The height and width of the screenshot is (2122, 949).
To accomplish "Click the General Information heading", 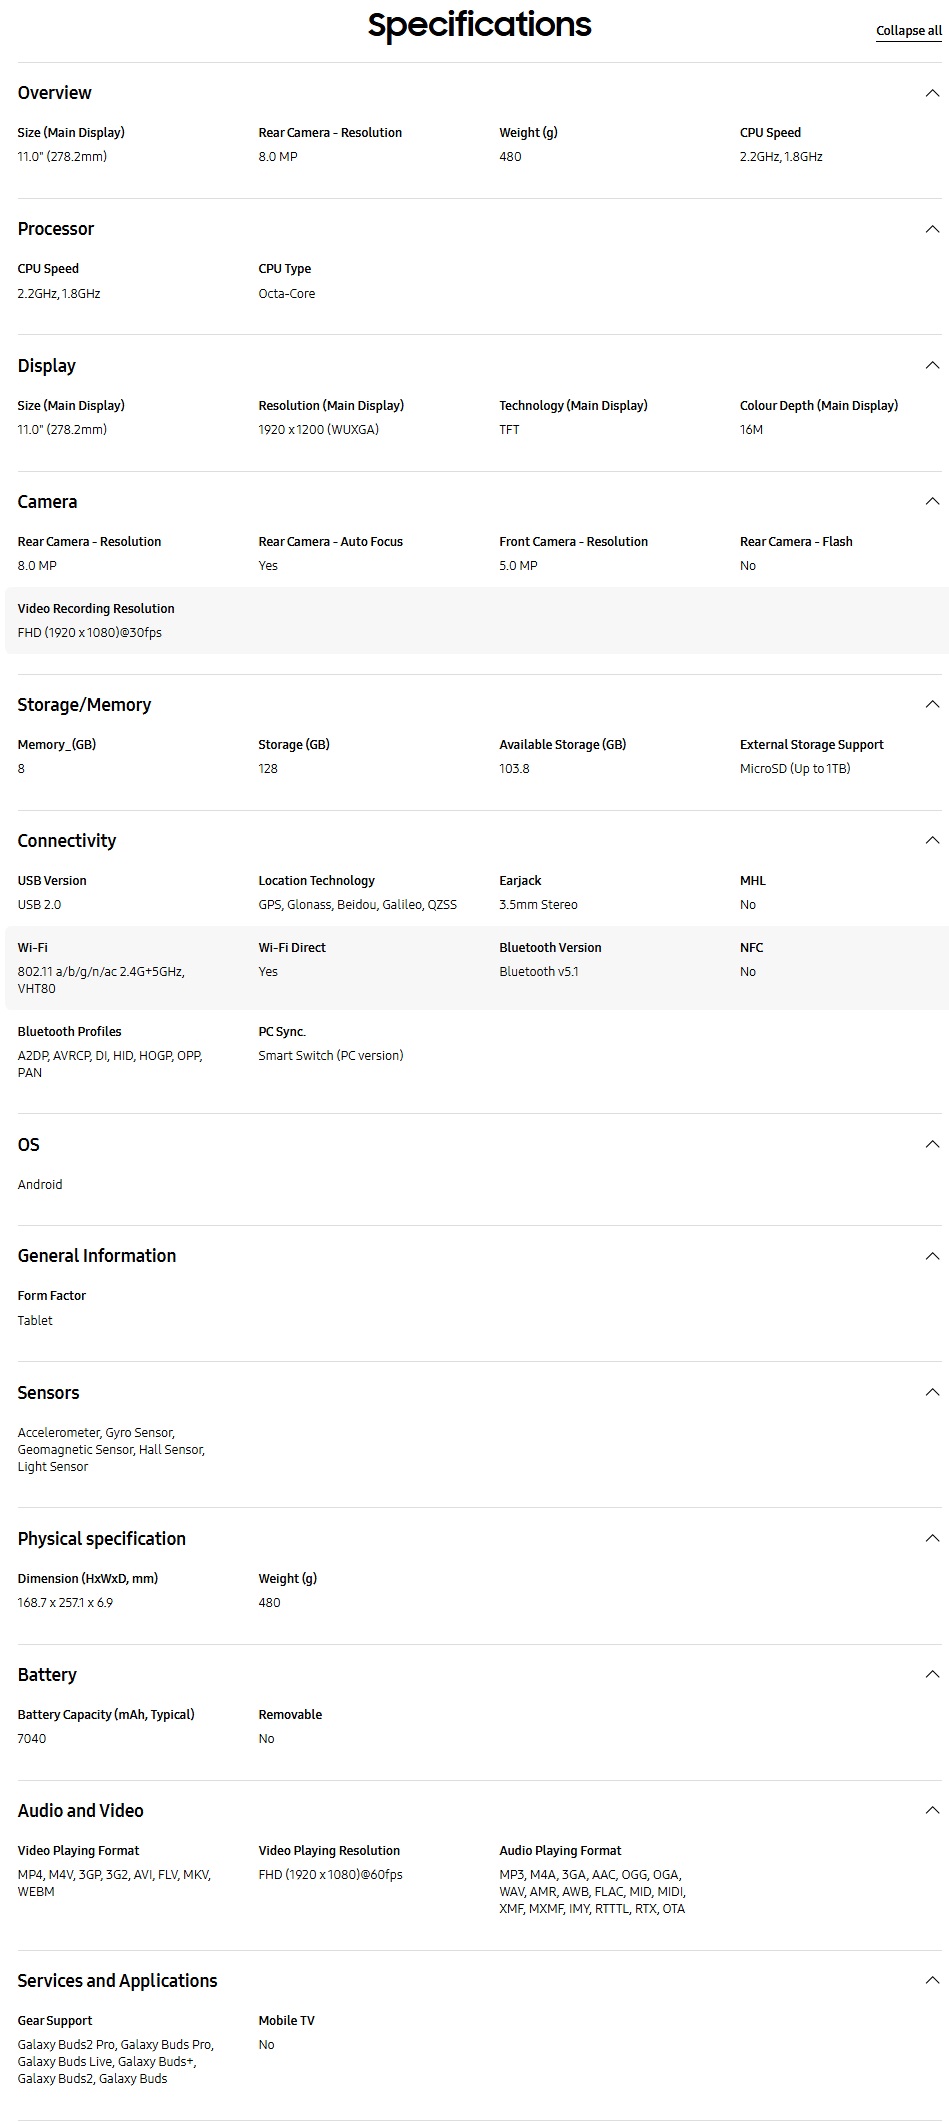I will pyautogui.click(x=97, y=1256).
